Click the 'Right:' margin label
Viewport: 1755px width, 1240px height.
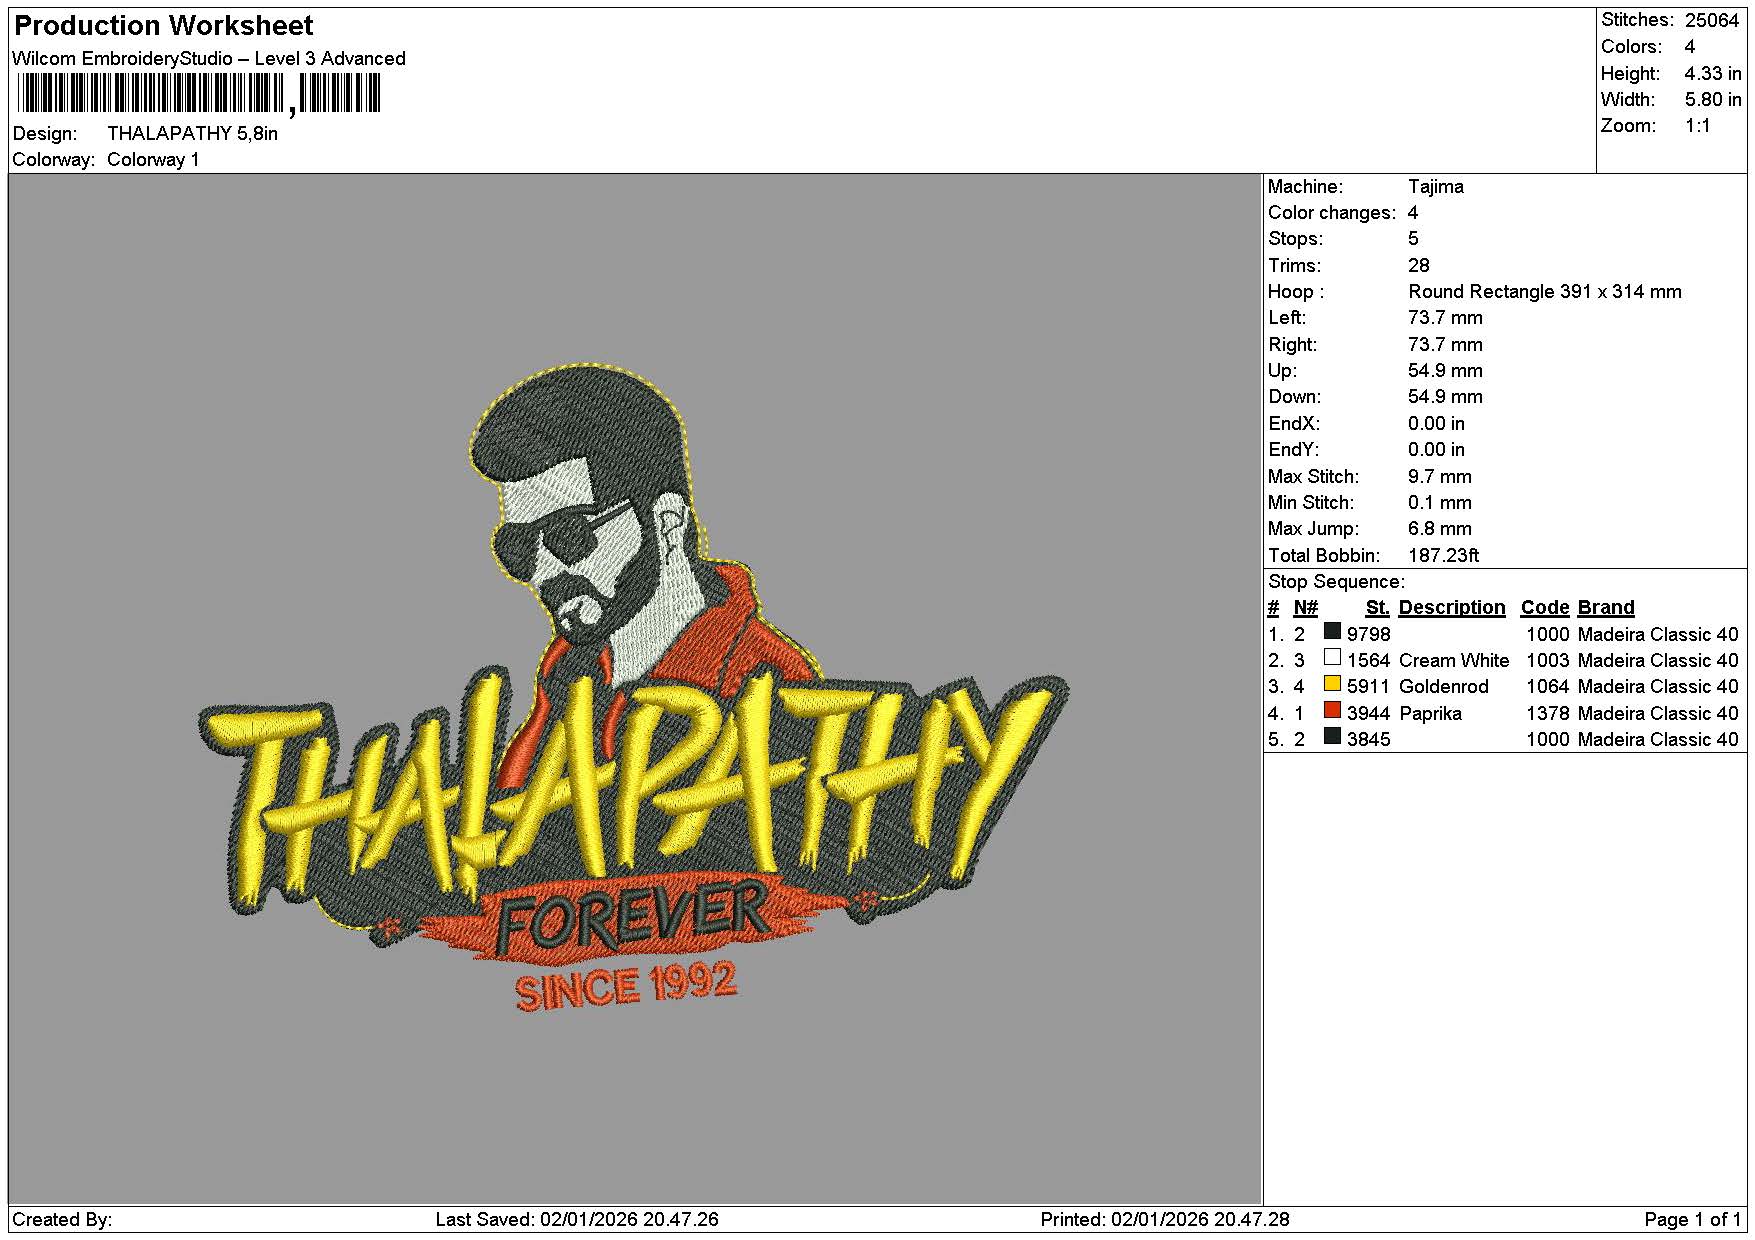[x=1293, y=345]
